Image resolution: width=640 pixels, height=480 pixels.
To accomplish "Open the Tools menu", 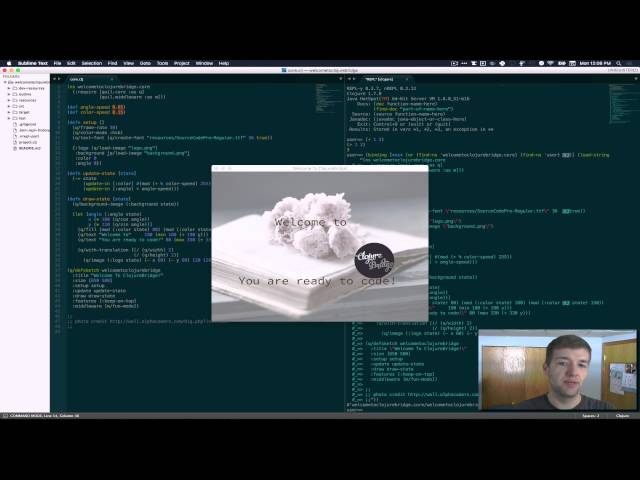I will coord(162,63).
